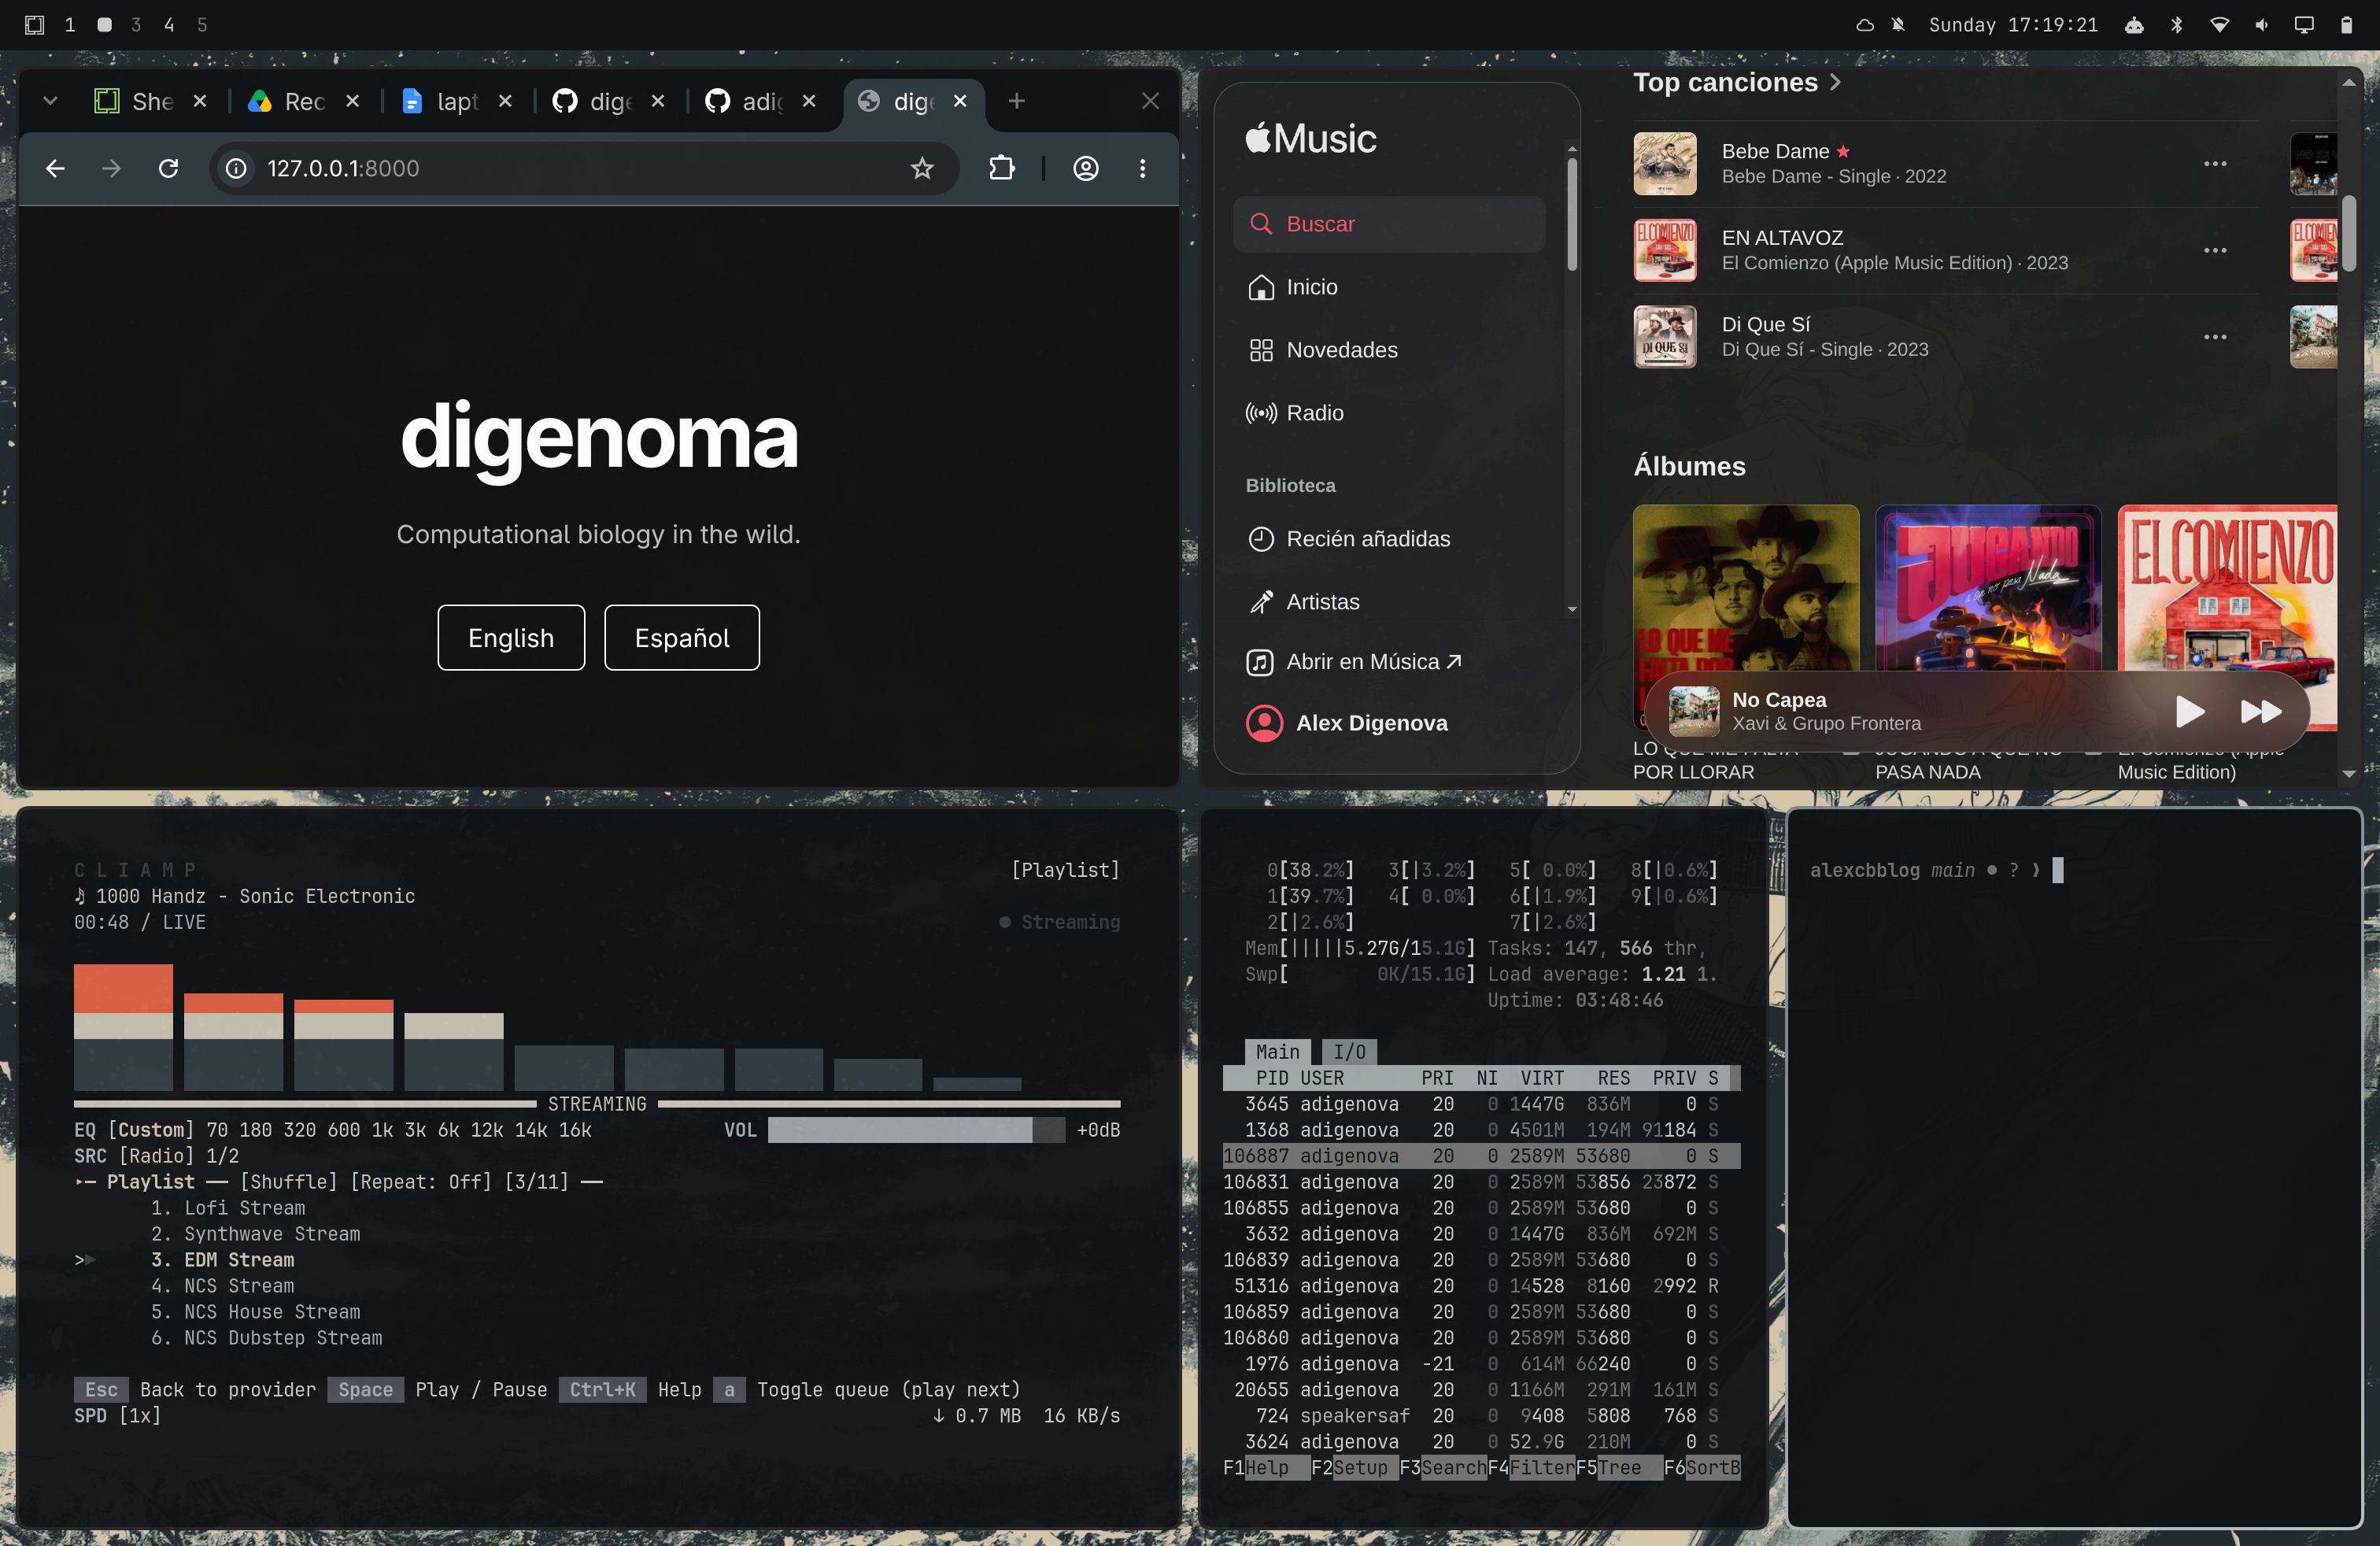Expand the browser tab search dropdown
The image size is (2380, 1546).
point(50,101)
